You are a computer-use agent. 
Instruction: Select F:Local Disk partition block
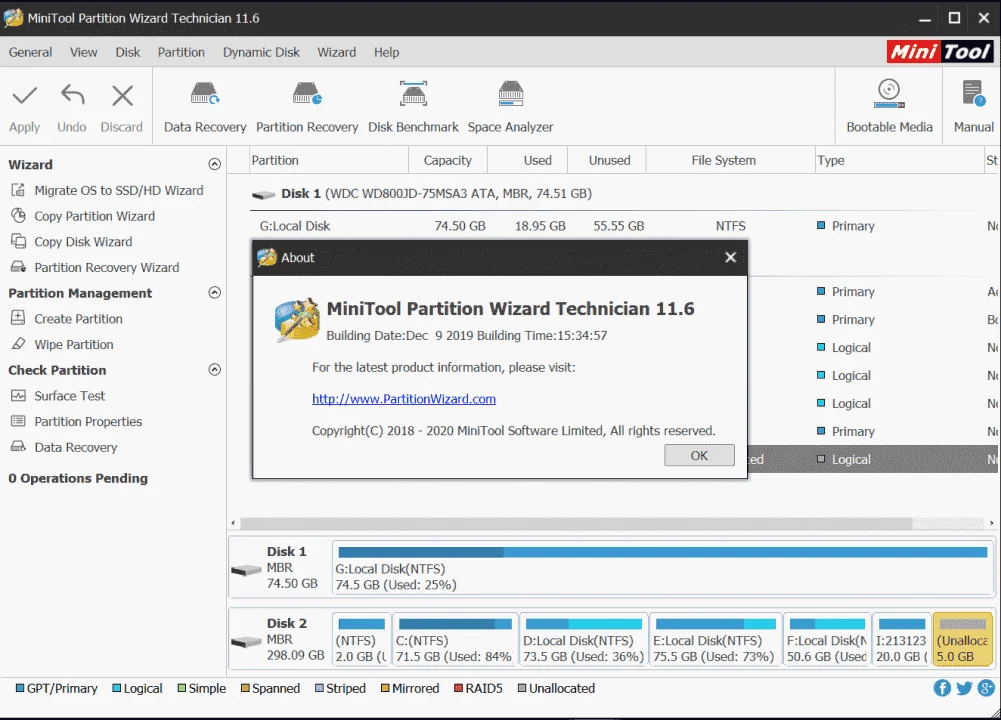826,640
